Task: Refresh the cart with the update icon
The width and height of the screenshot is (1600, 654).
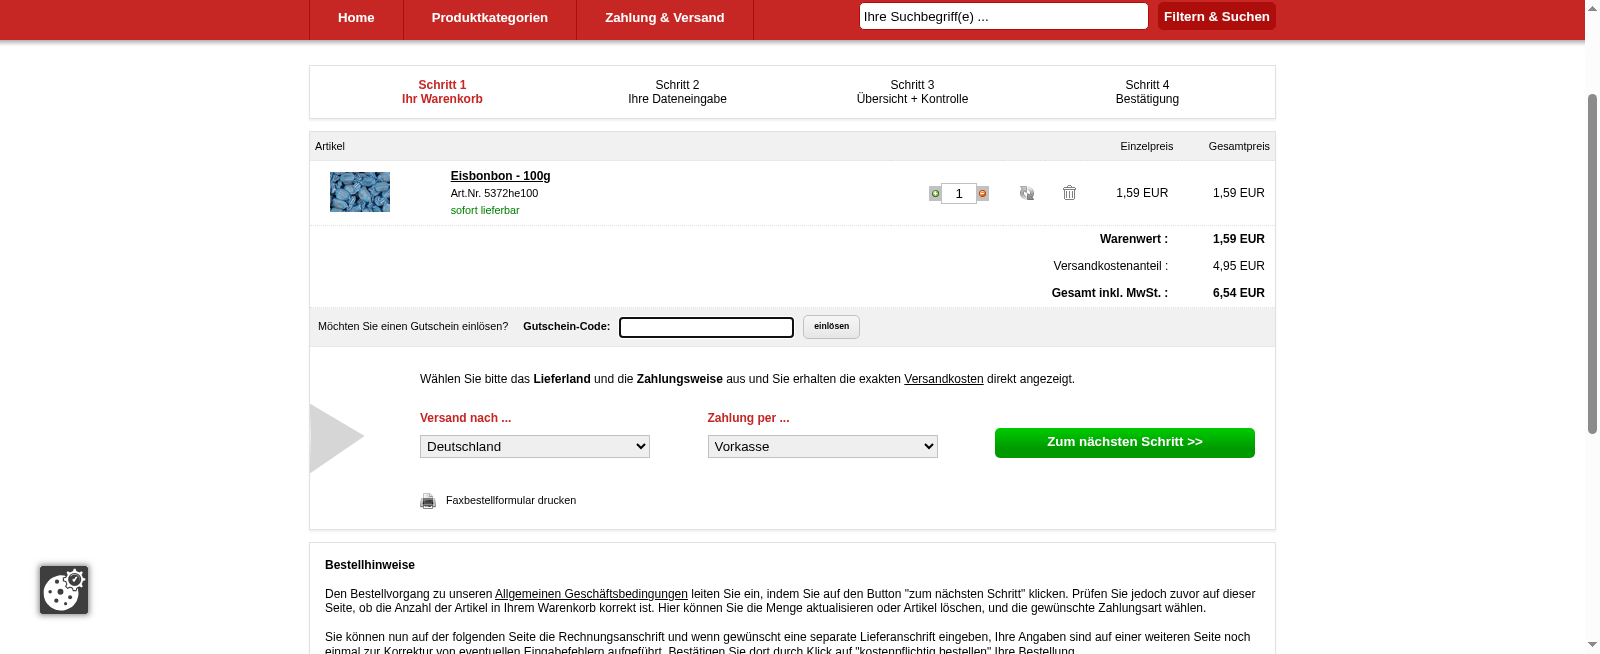Action: pos(1027,193)
